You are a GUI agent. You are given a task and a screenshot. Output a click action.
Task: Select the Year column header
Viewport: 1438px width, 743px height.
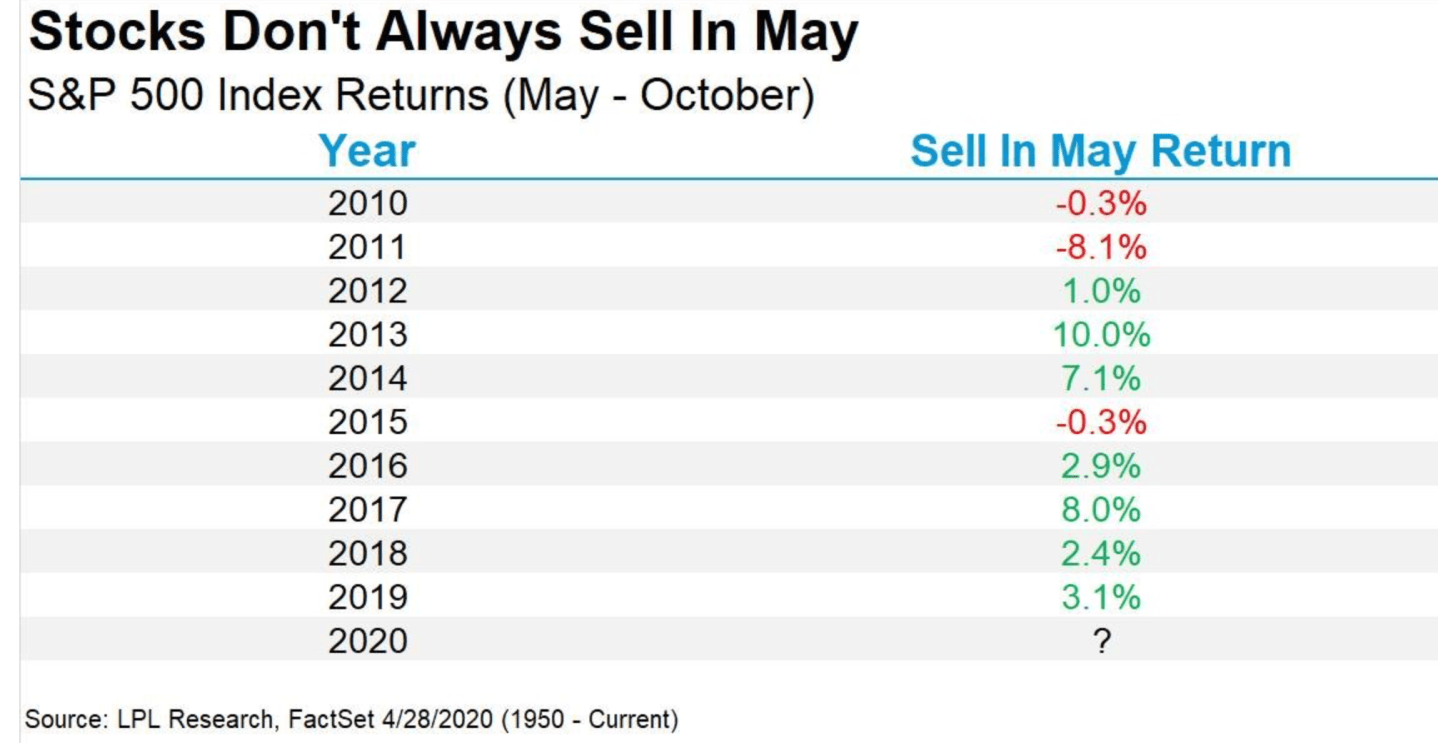coord(367,152)
